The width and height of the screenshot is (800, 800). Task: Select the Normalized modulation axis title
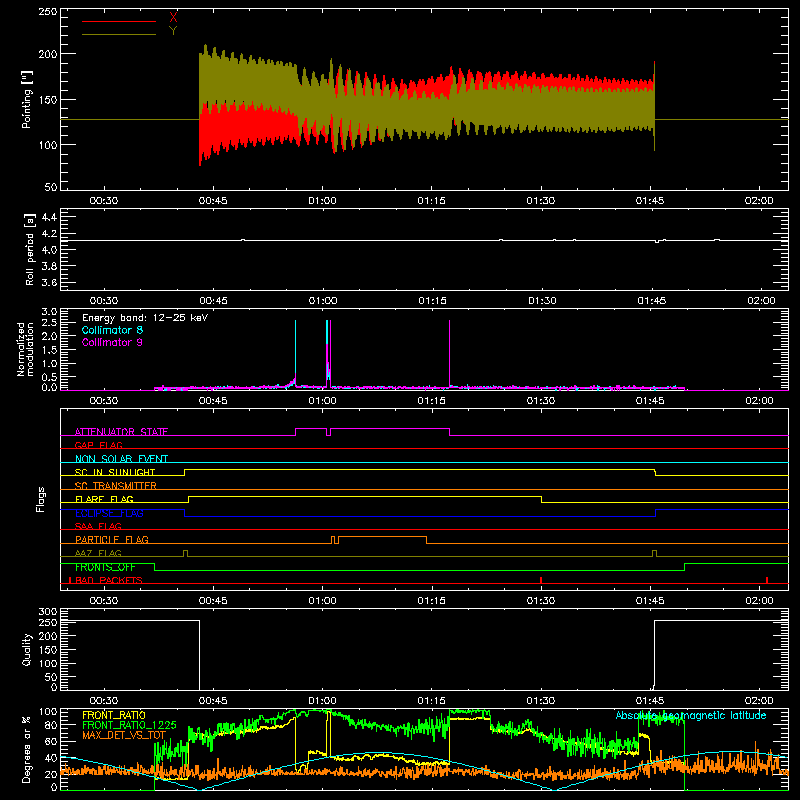25,349
